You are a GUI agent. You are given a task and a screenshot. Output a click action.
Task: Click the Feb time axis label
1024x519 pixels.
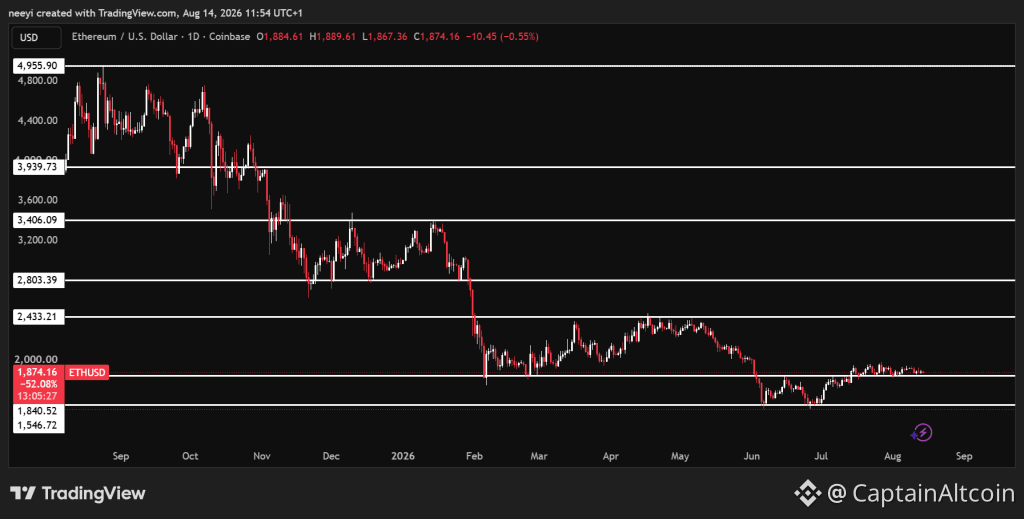pyautogui.click(x=474, y=456)
